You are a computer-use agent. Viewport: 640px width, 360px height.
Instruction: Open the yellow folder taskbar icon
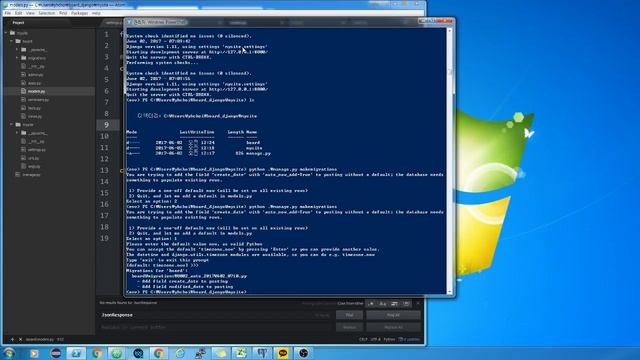tap(221, 353)
